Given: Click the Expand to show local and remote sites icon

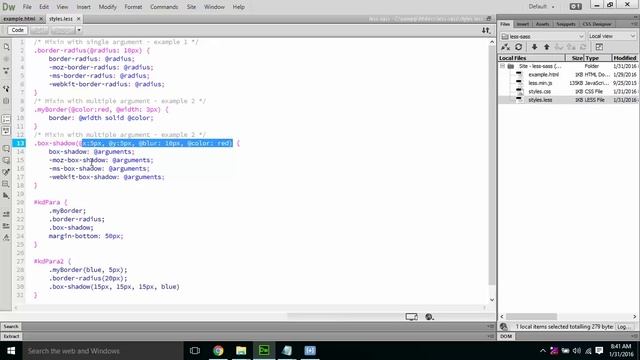Looking at the screenshot, I should click(x=599, y=47).
